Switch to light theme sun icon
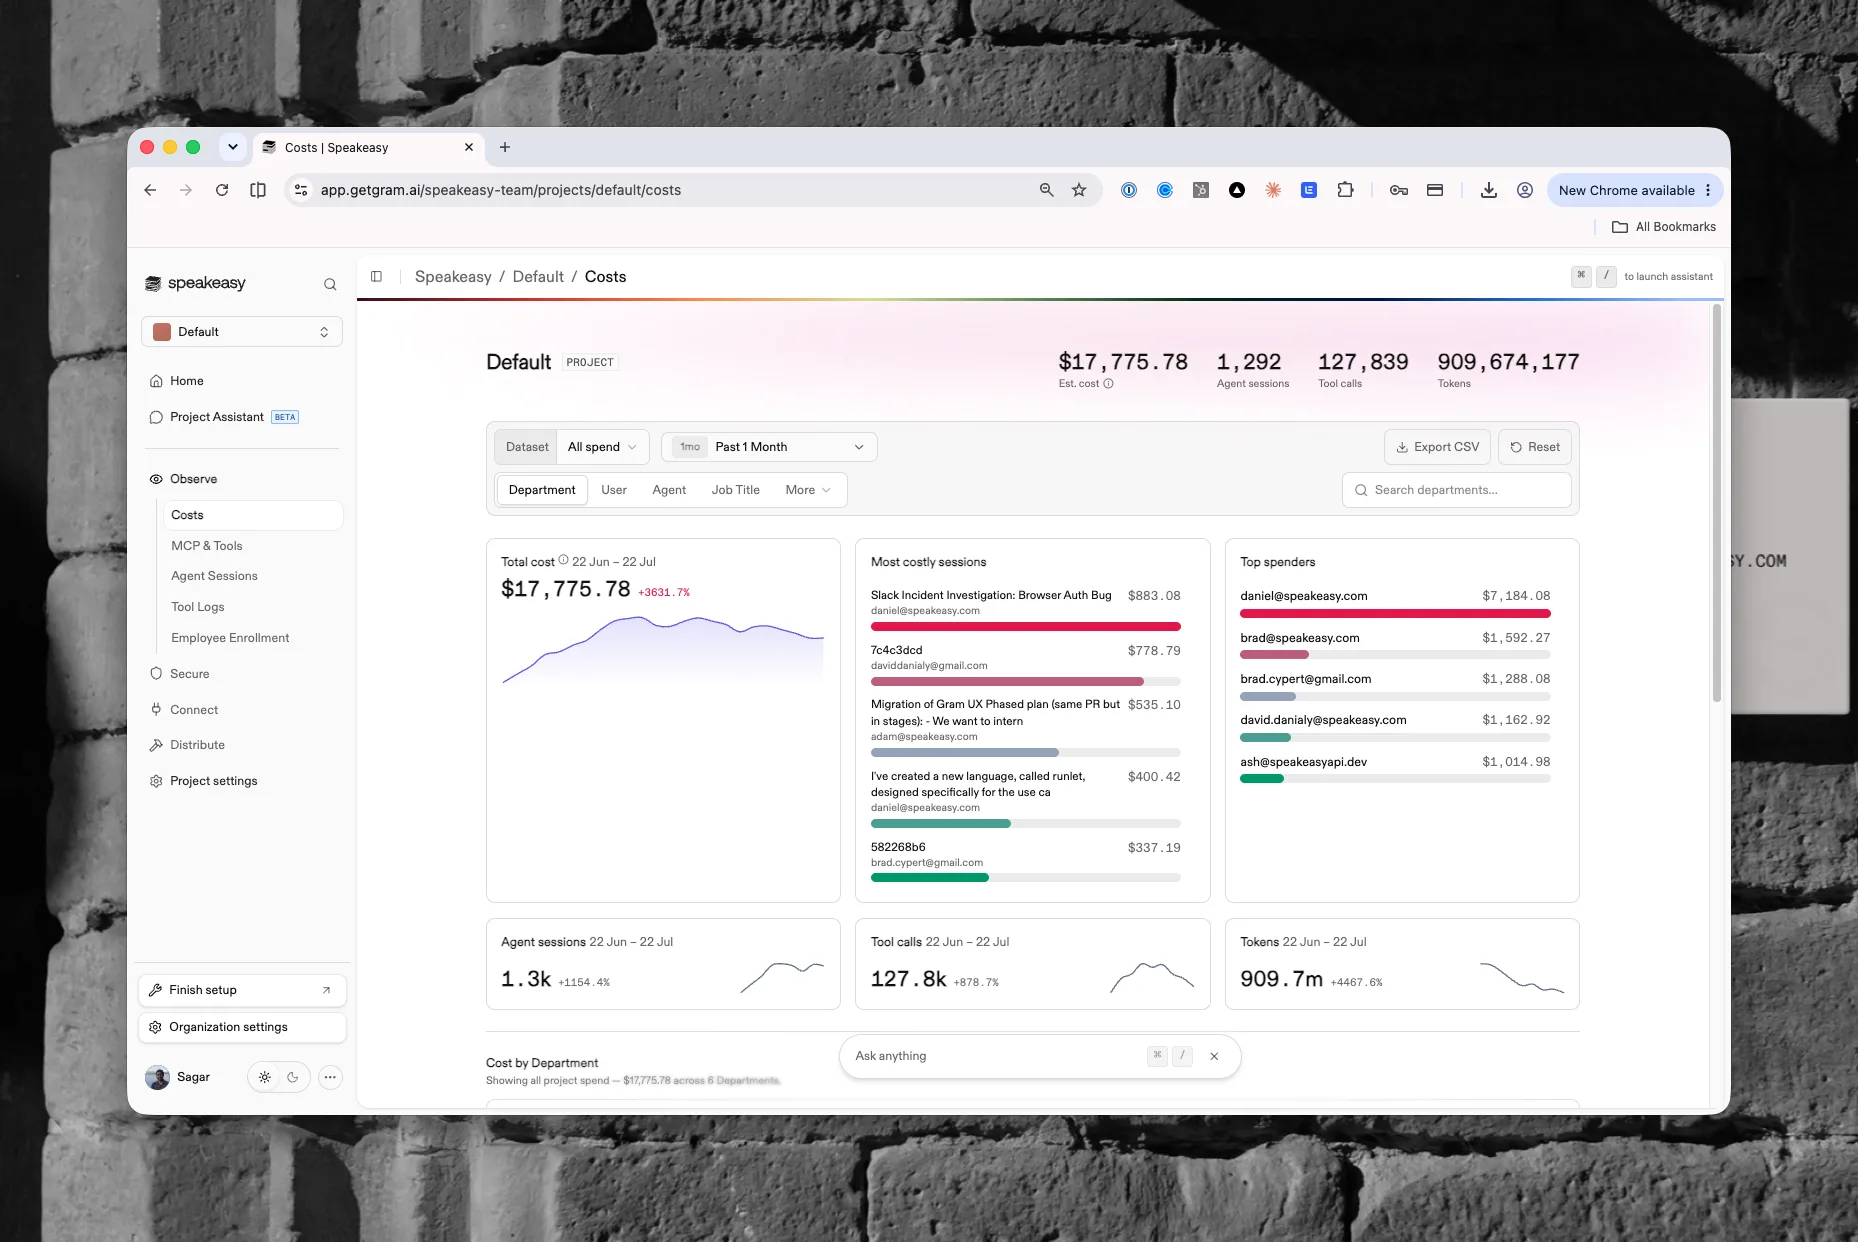 click(264, 1077)
